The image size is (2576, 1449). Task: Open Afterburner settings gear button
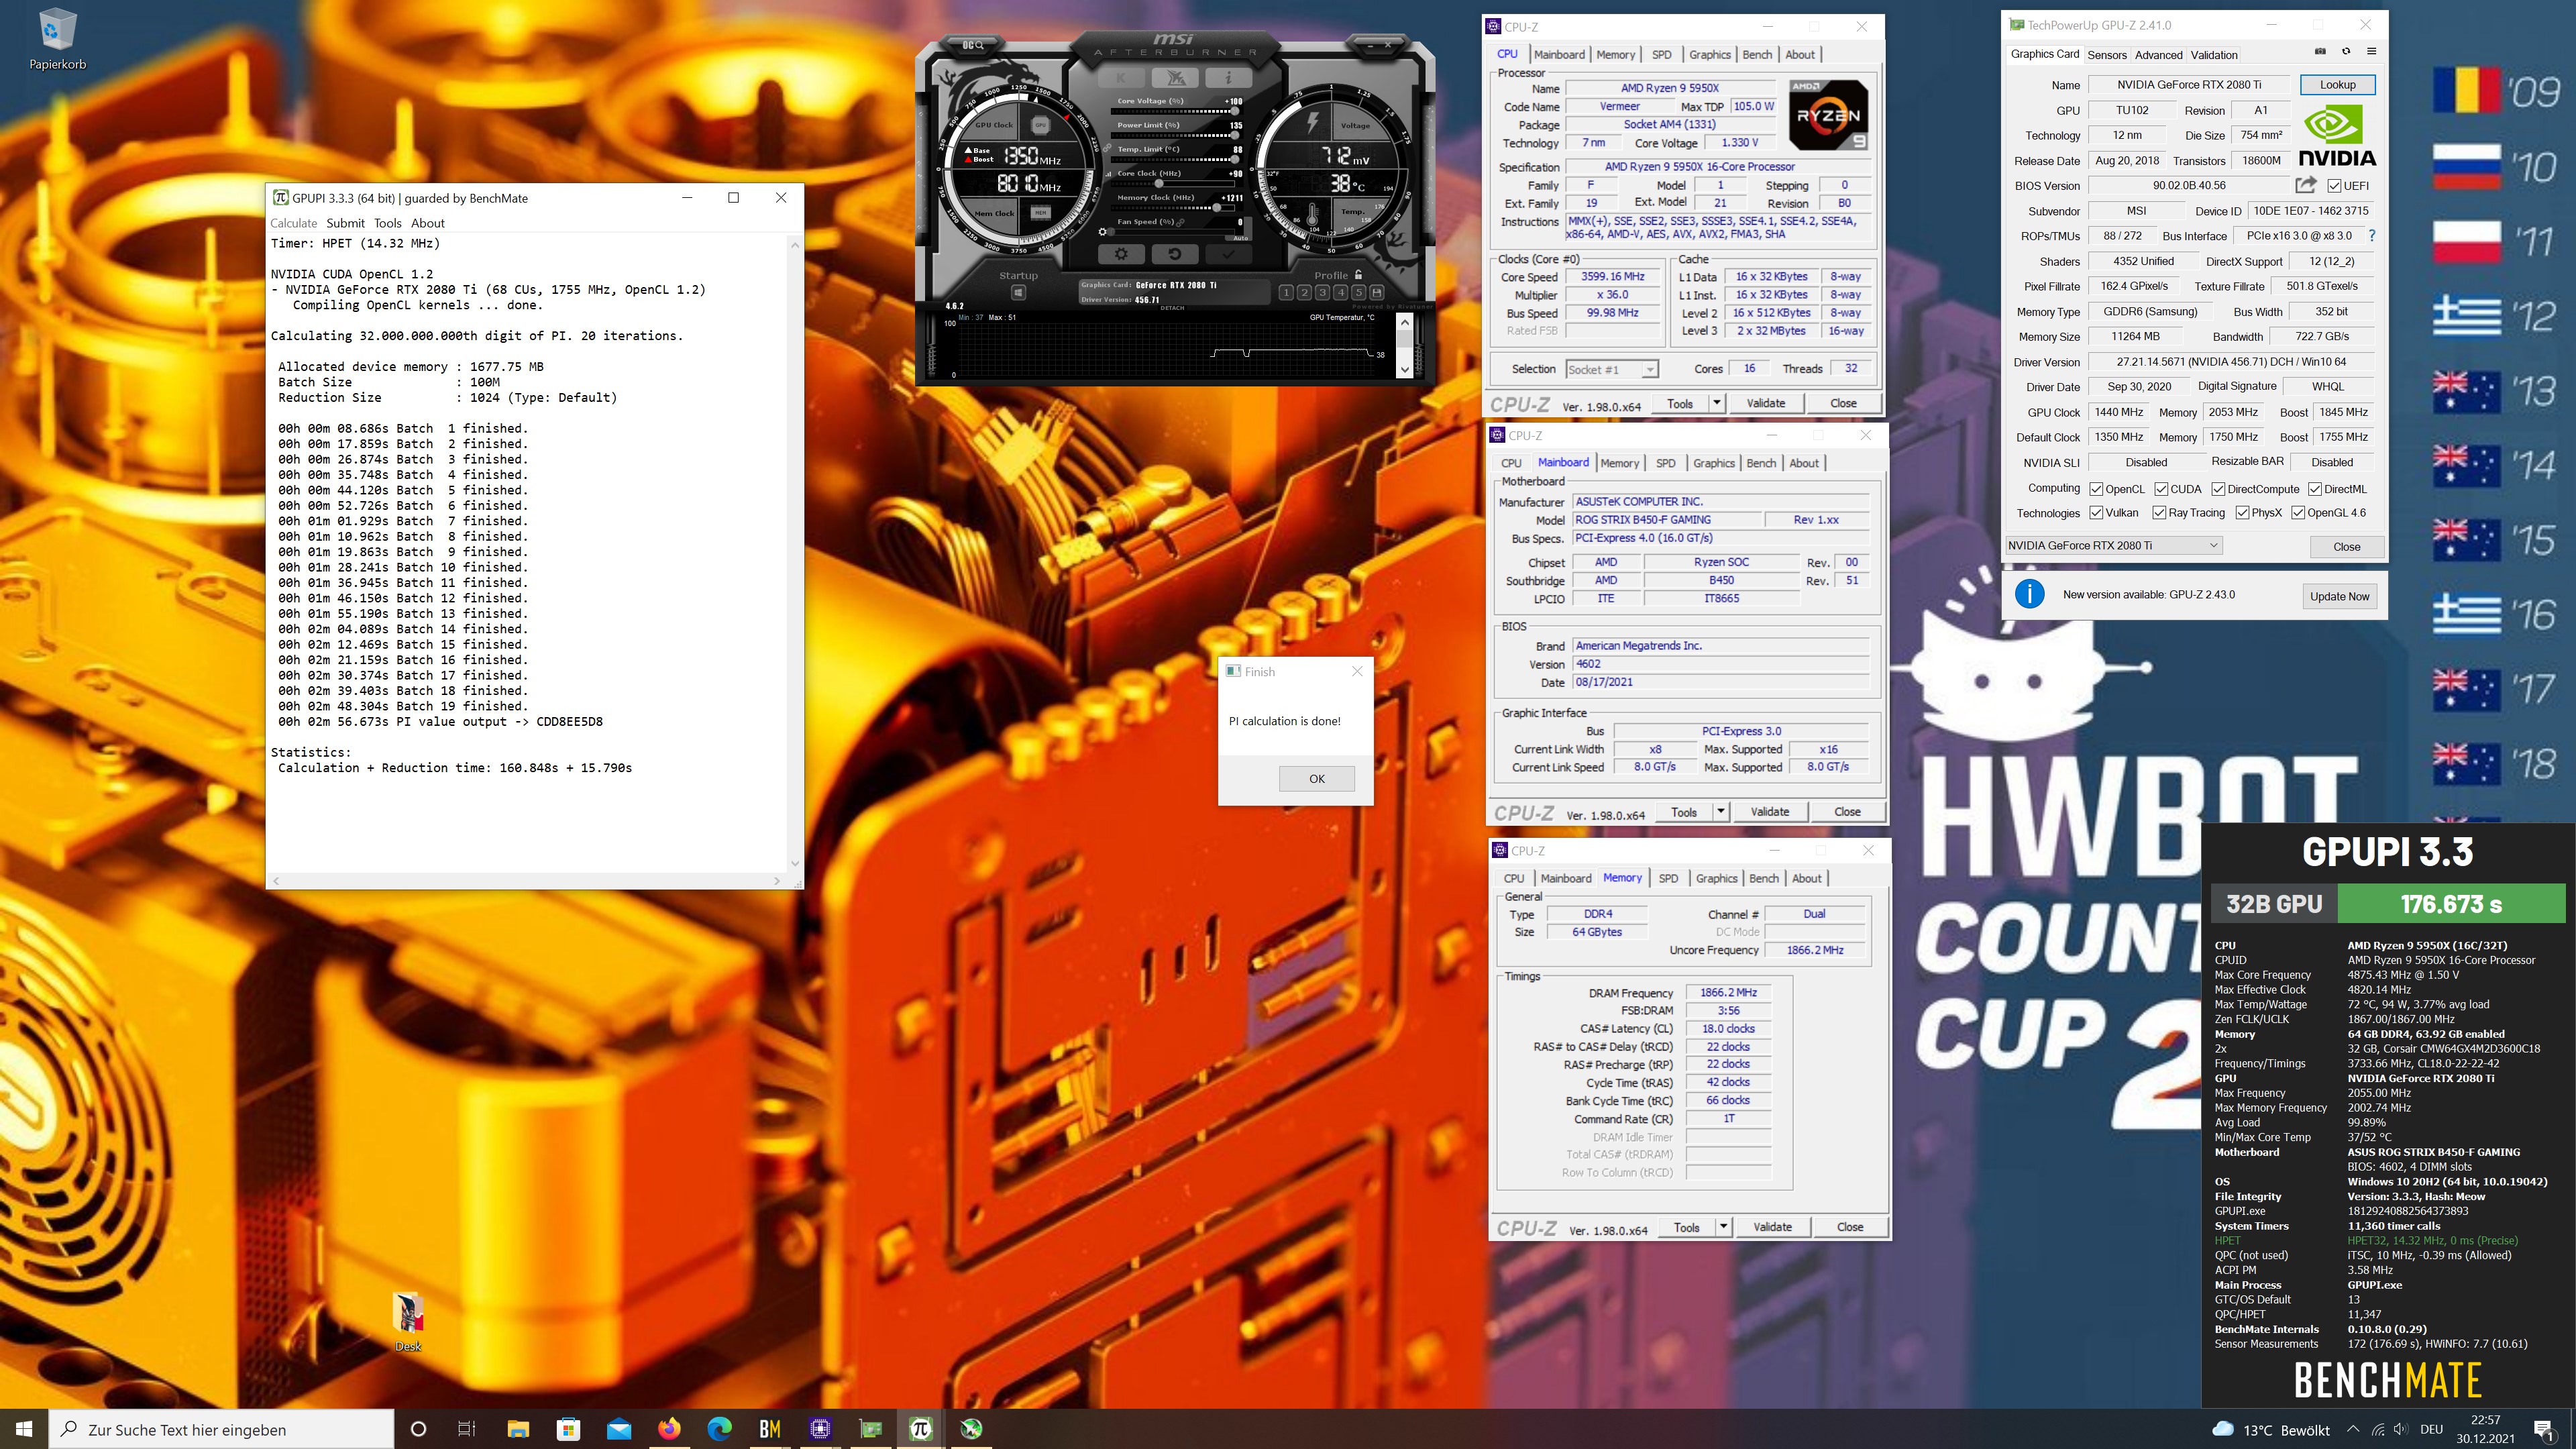[1121, 254]
